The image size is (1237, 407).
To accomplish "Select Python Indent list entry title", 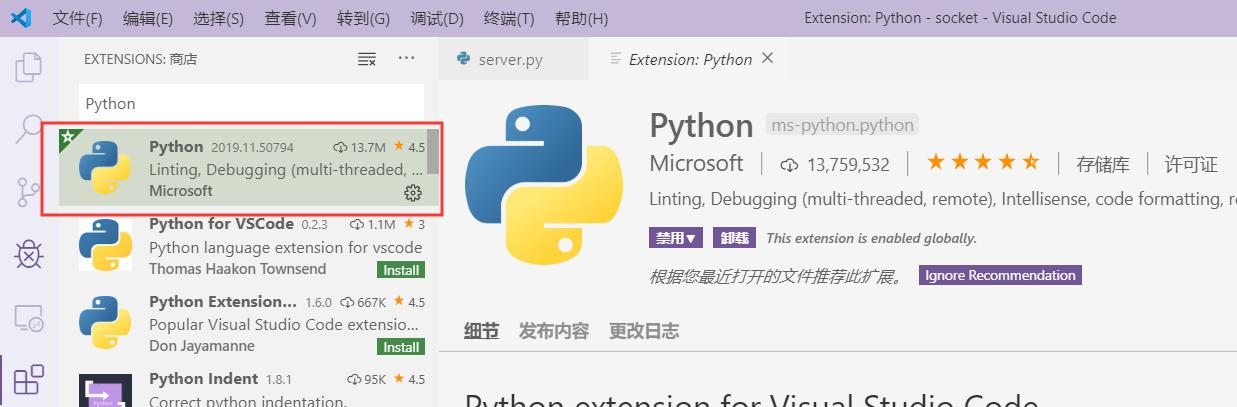I will pyautogui.click(x=203, y=379).
